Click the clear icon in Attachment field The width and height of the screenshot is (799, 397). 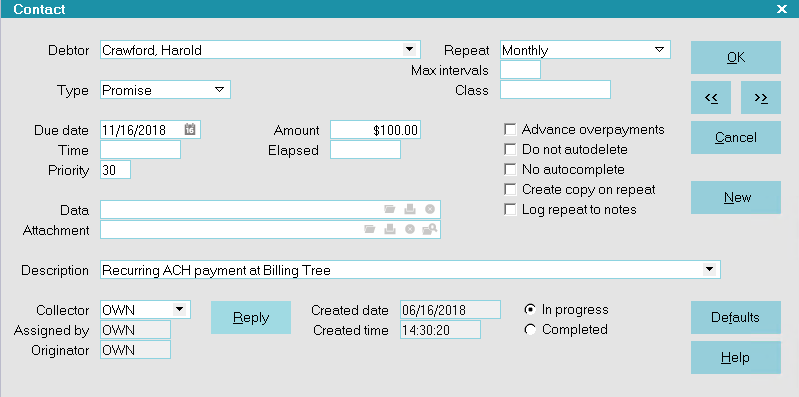coord(410,230)
